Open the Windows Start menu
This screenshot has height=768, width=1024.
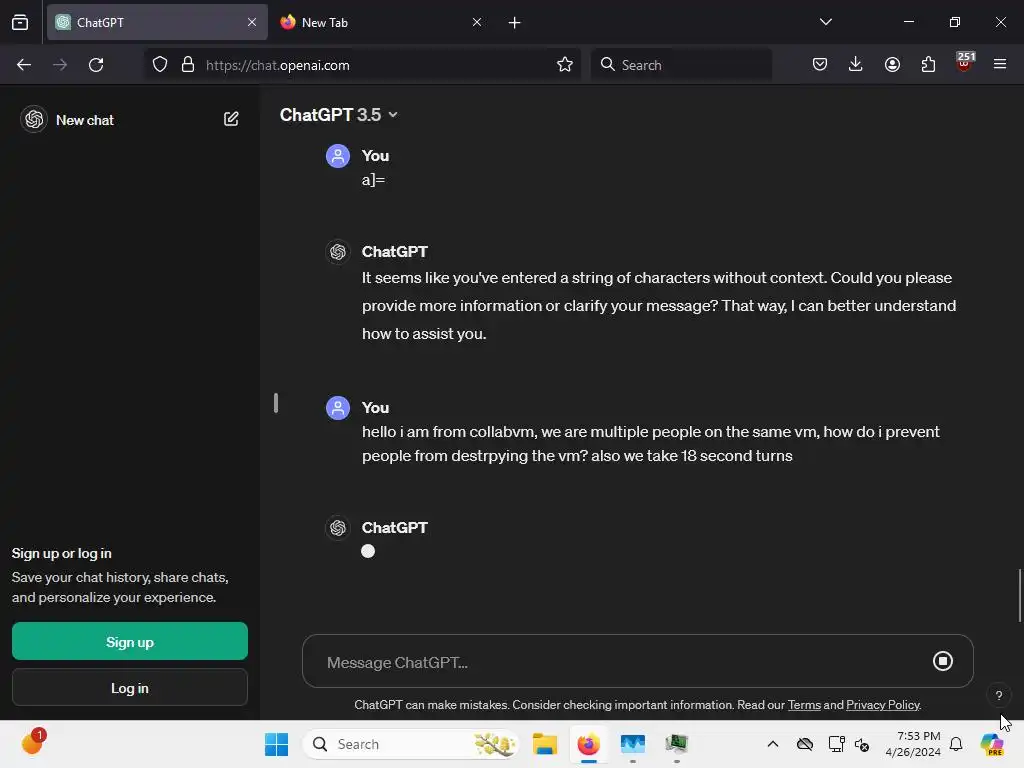(x=277, y=744)
